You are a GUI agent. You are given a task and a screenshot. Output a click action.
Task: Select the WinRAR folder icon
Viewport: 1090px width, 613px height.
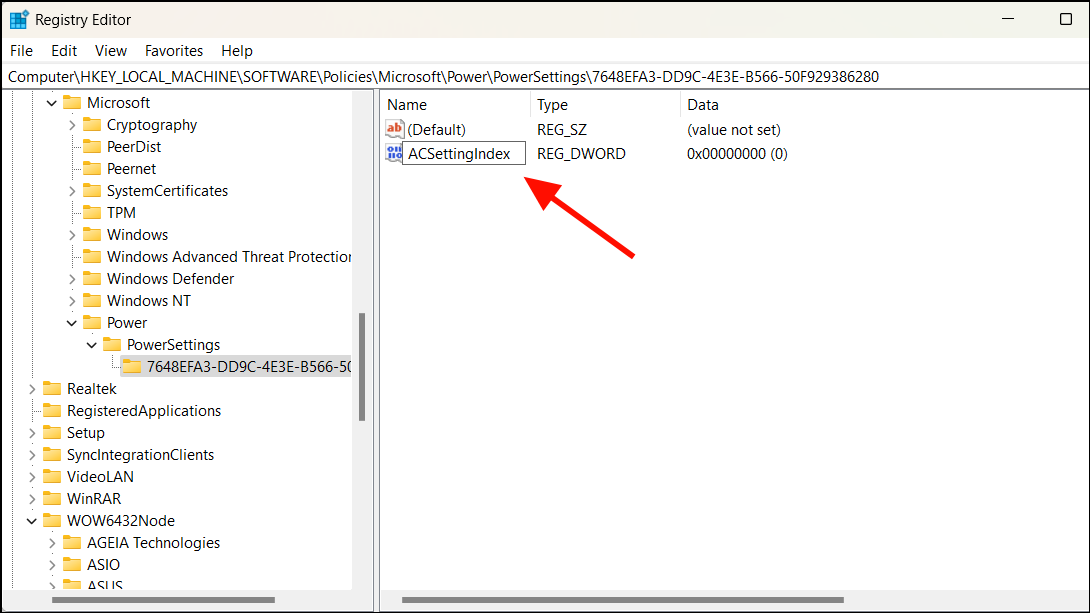[x=52, y=499]
